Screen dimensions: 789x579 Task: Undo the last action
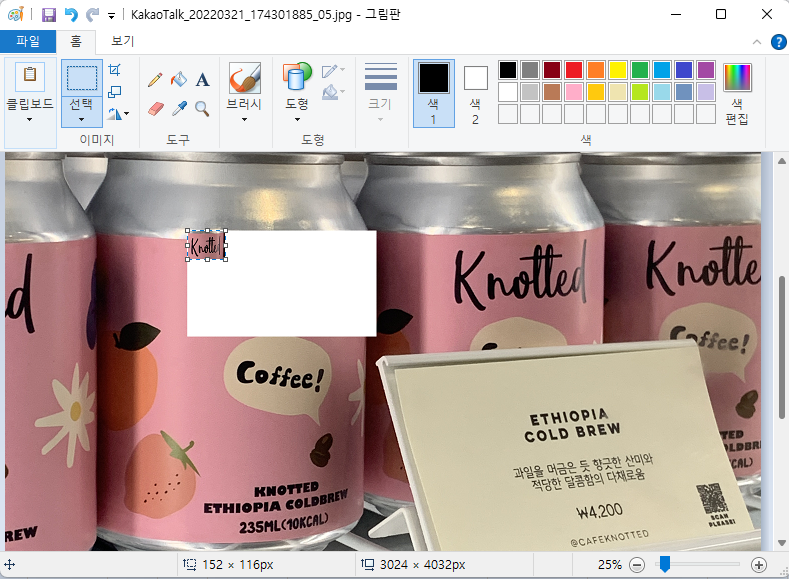tap(71, 15)
